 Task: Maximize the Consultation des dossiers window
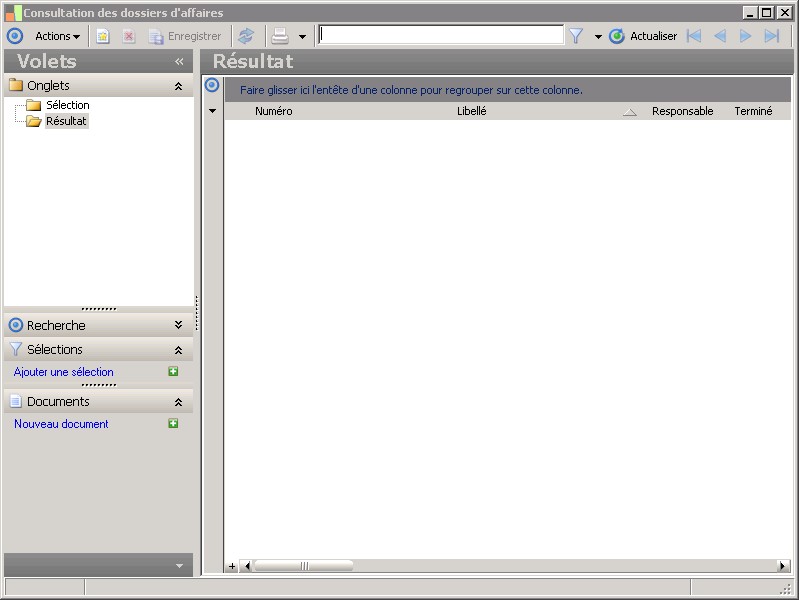coord(766,13)
